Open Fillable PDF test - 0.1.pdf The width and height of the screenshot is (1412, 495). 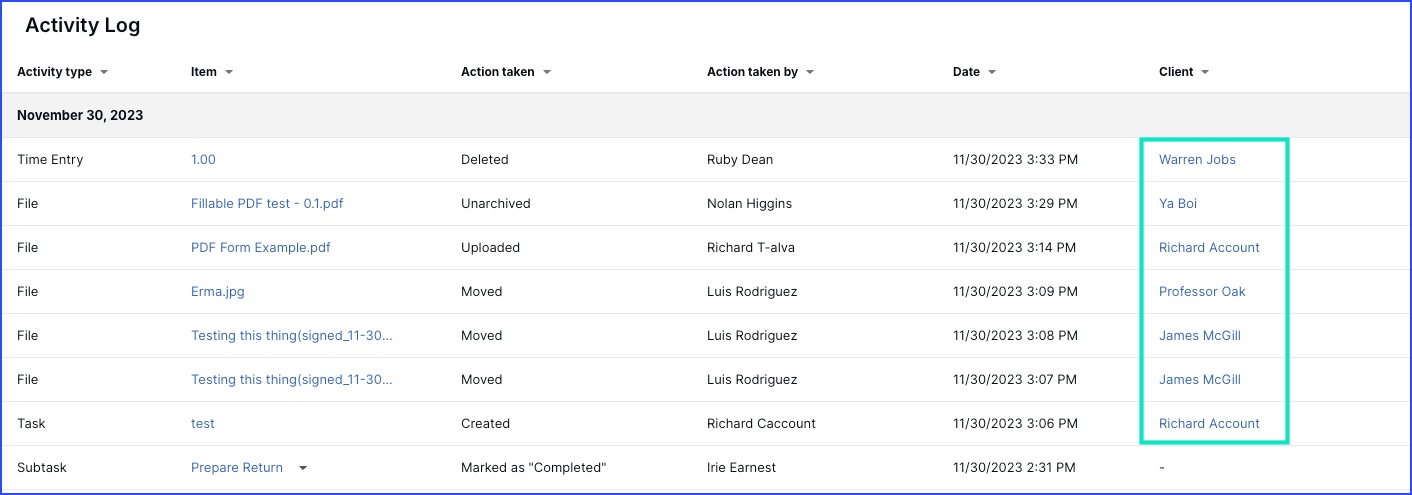(267, 204)
